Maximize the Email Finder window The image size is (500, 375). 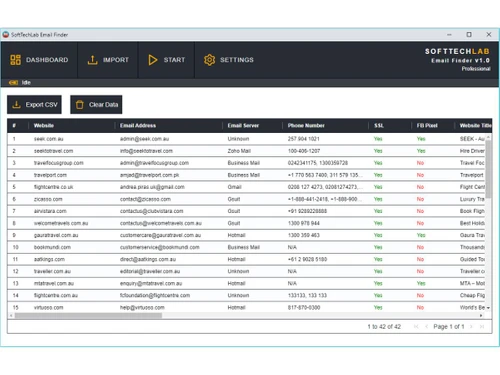pyautogui.click(x=469, y=34)
